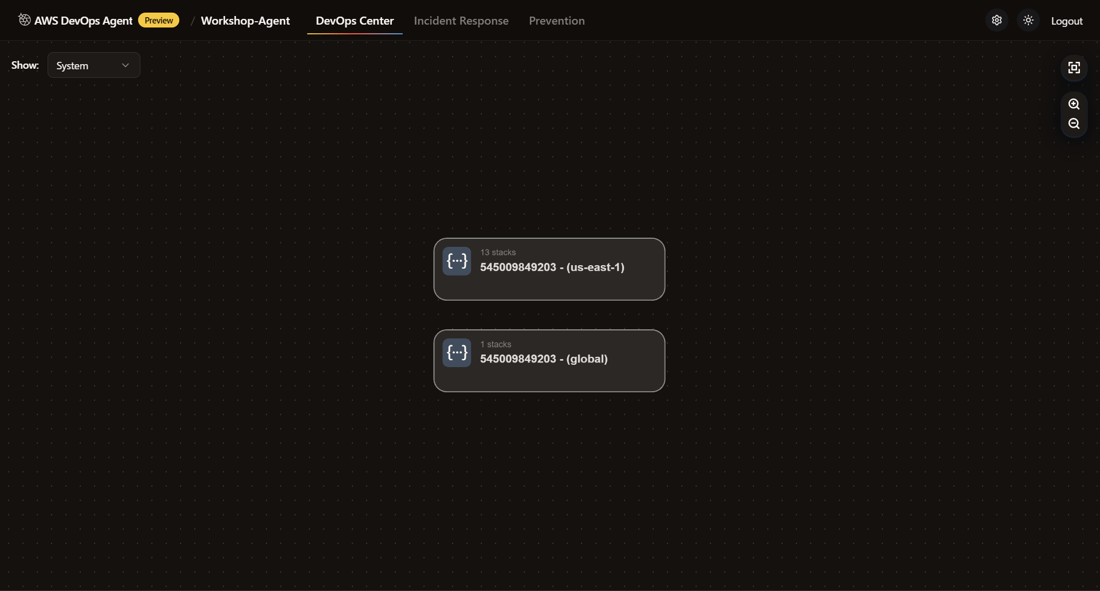Switch to the Incident Response tab
Image resolution: width=1100 pixels, height=591 pixels.
(463, 20)
